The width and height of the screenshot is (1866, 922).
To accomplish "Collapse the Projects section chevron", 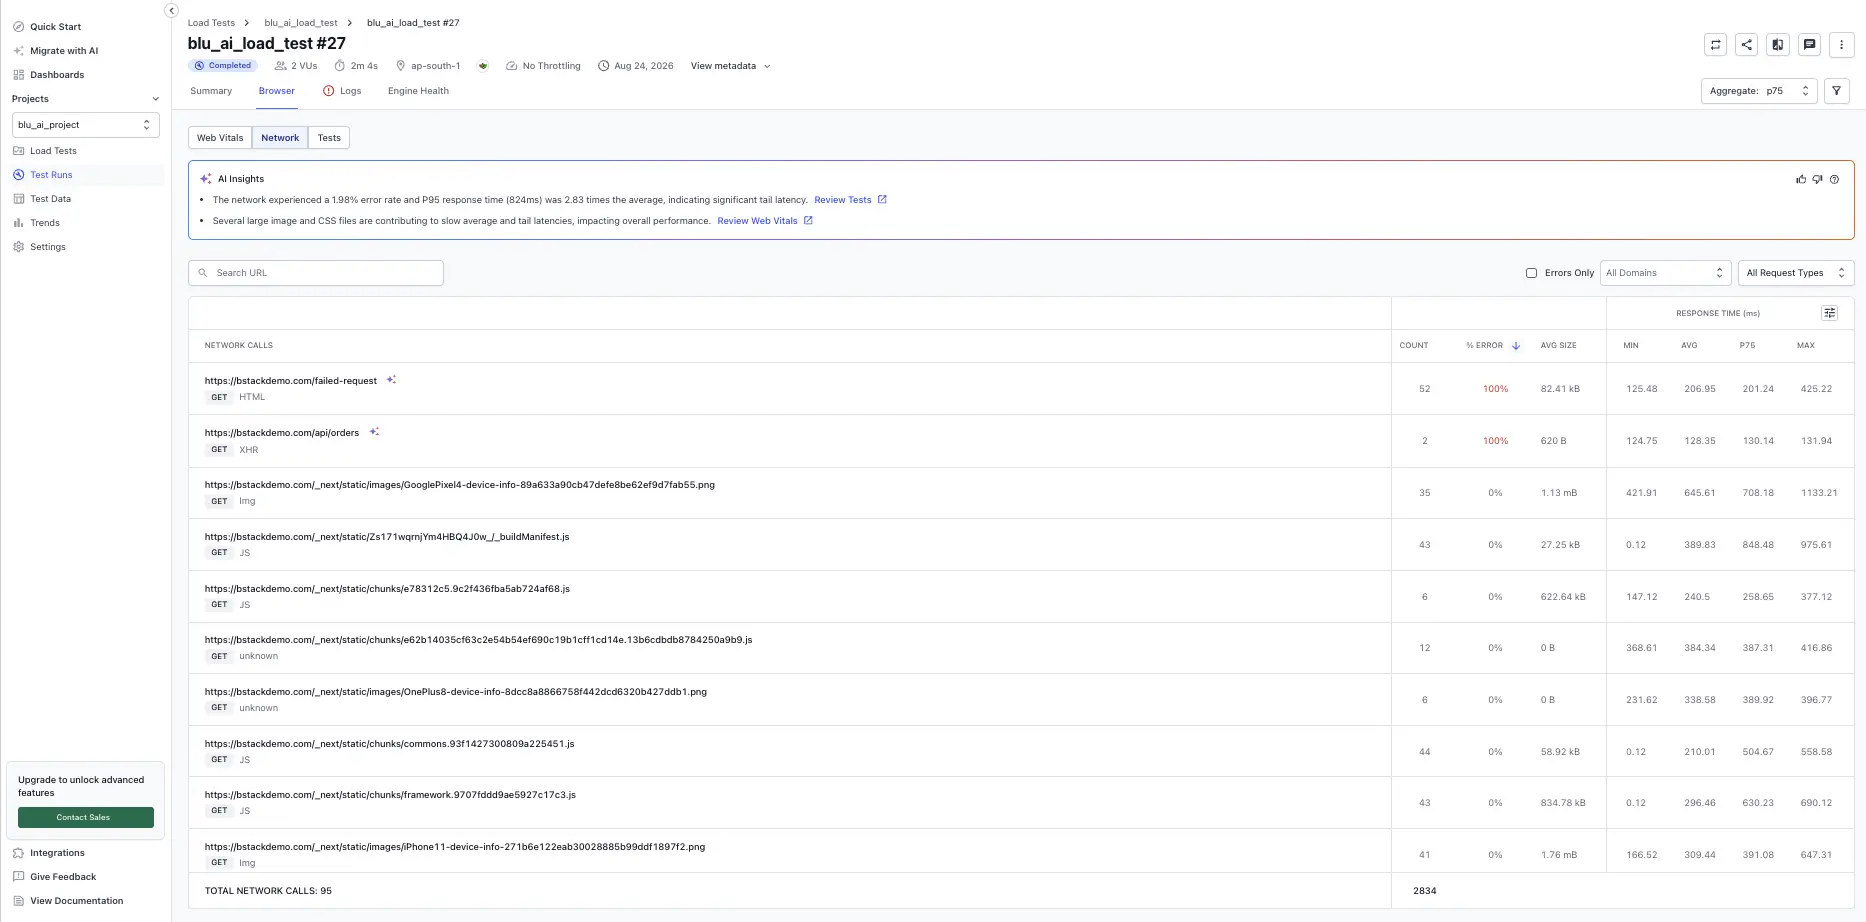I will [155, 99].
